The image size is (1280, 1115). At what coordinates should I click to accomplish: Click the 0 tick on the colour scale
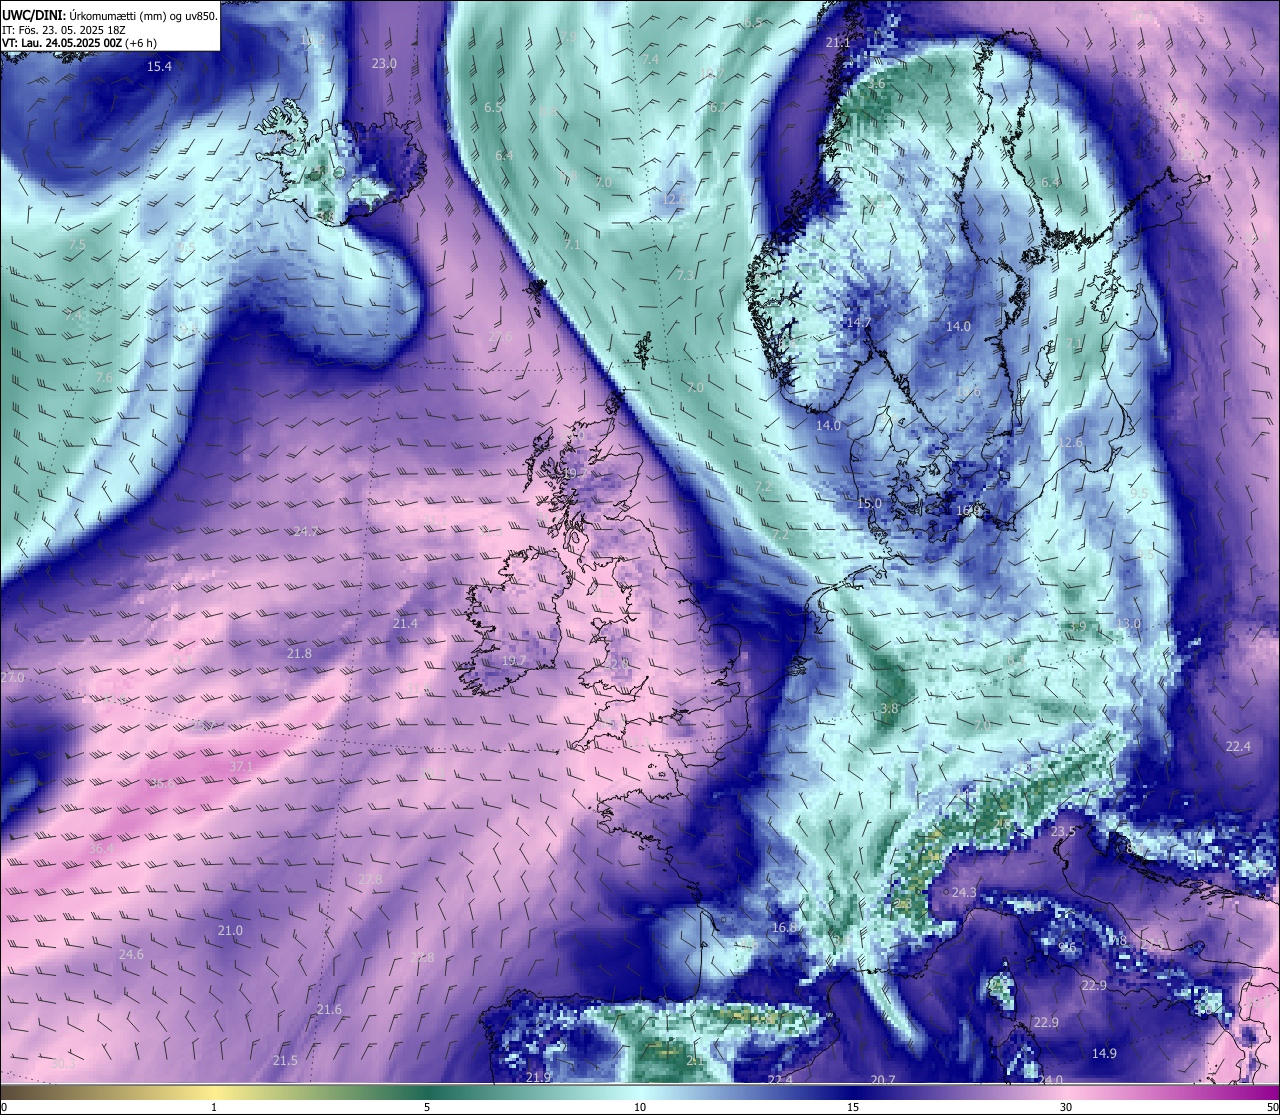click(4, 1106)
